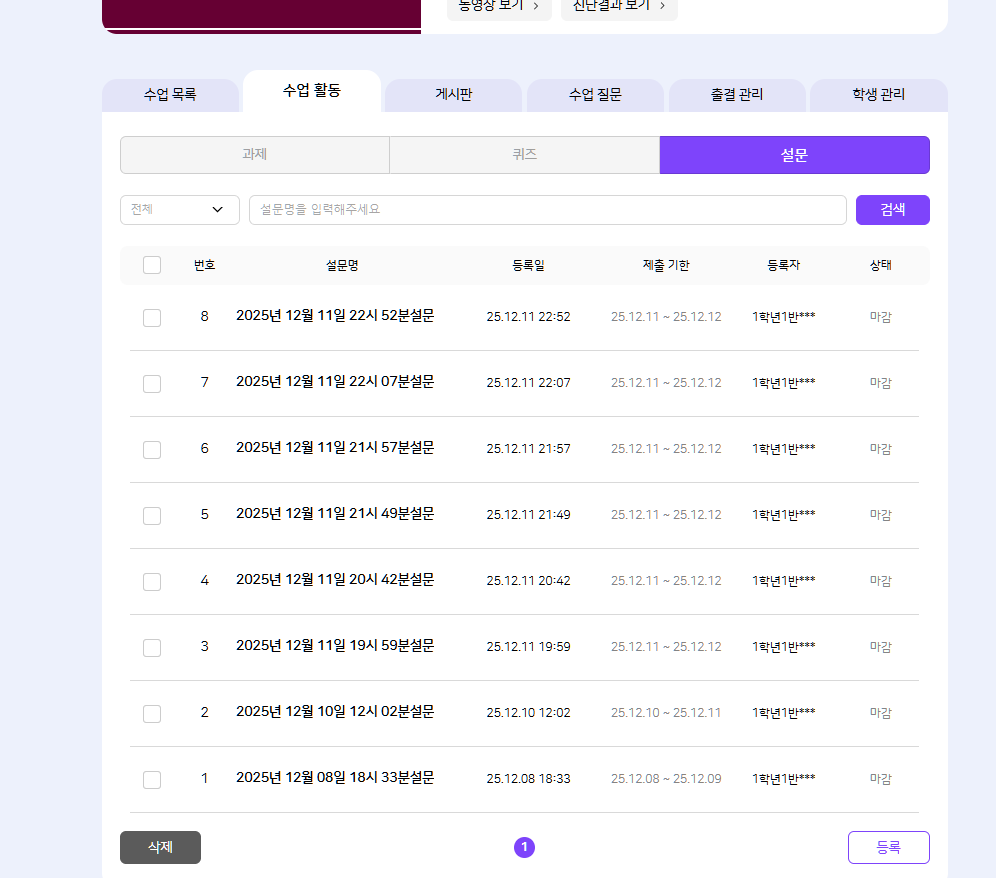Click page number 1 in pagination

(x=524, y=847)
